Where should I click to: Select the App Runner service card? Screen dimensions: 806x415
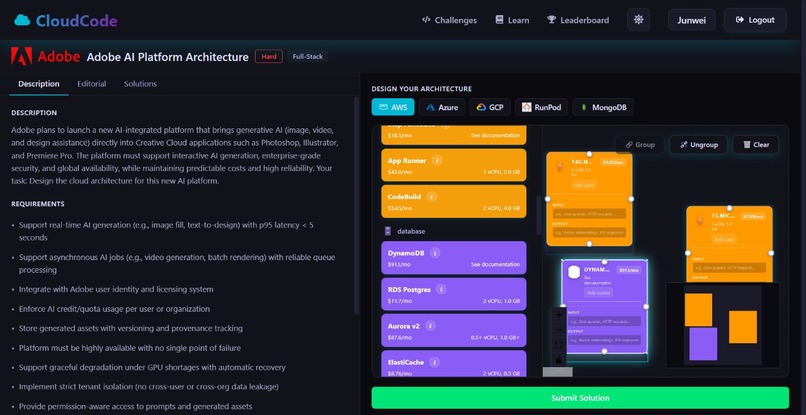pos(453,165)
